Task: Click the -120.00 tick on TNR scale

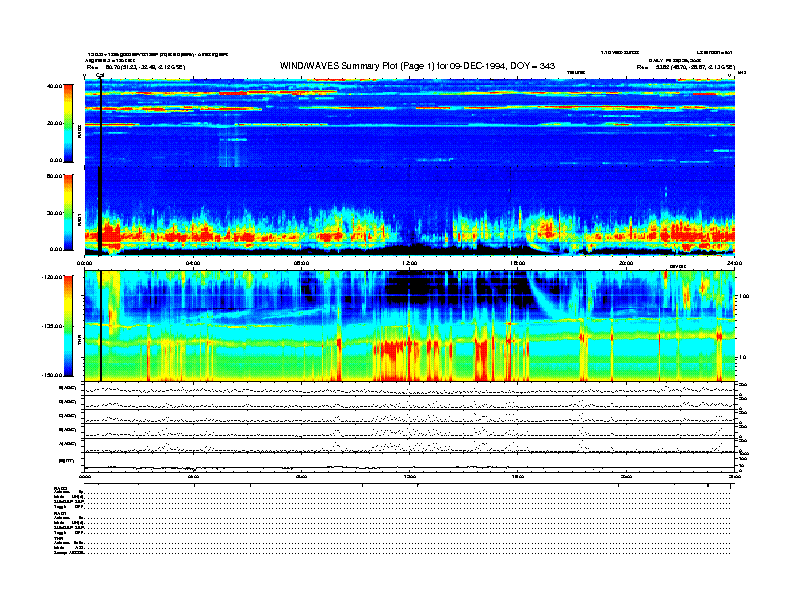Action: tap(50, 277)
